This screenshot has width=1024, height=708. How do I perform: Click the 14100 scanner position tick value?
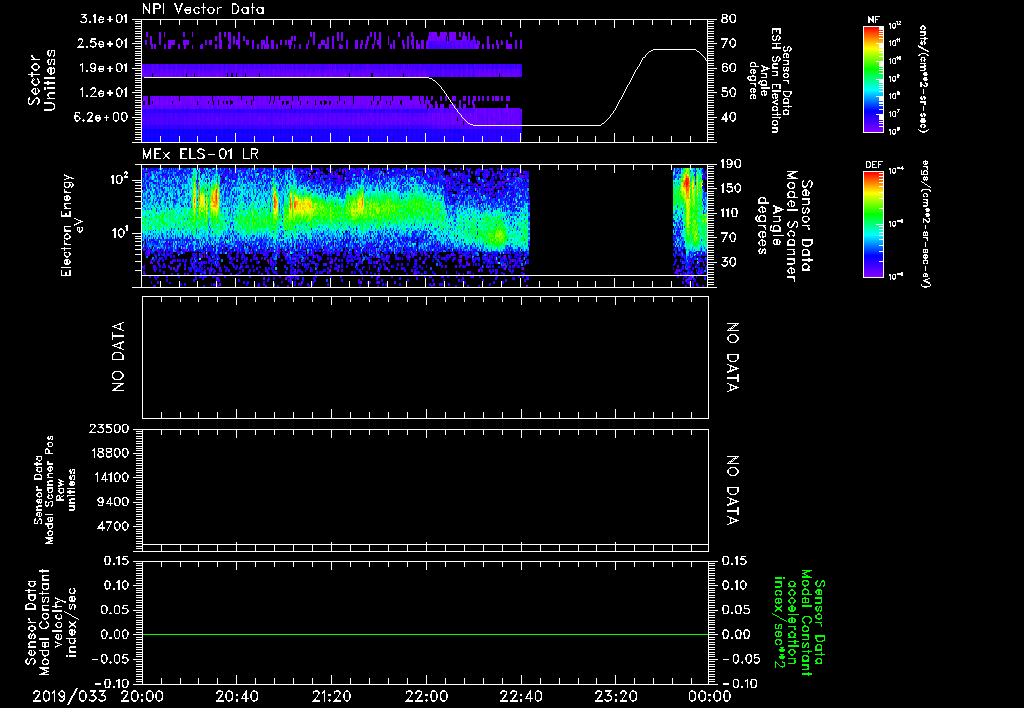click(108, 477)
